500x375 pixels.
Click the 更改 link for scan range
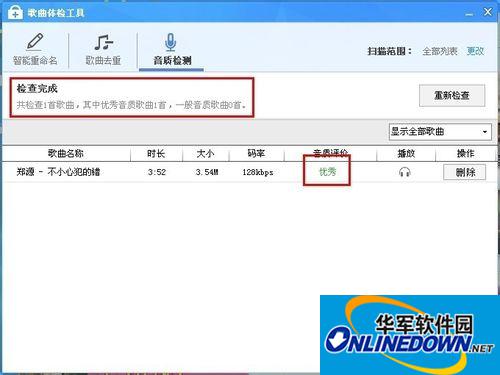pos(475,51)
